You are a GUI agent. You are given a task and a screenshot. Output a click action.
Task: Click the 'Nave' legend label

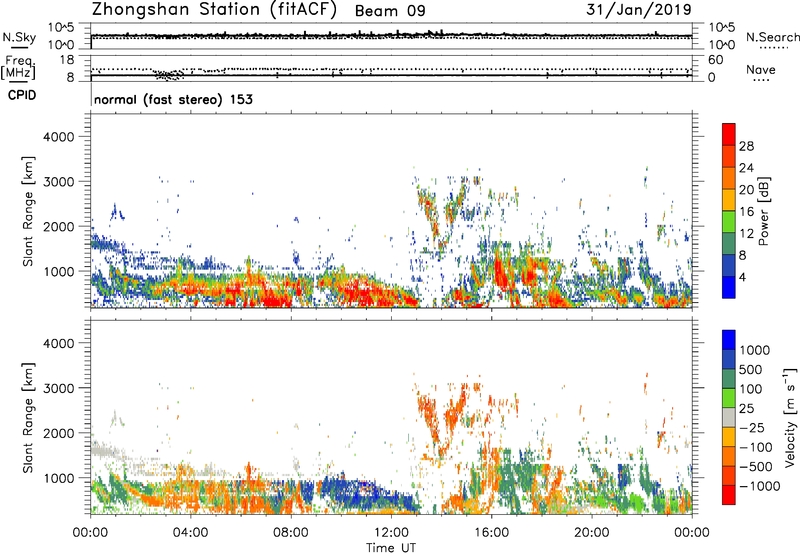point(761,69)
